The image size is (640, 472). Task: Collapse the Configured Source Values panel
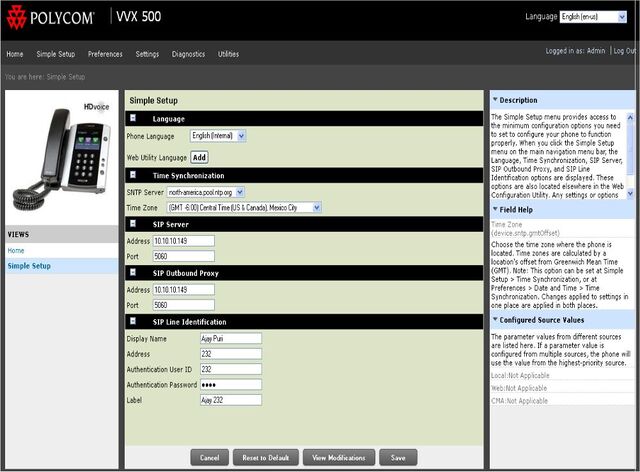493,319
